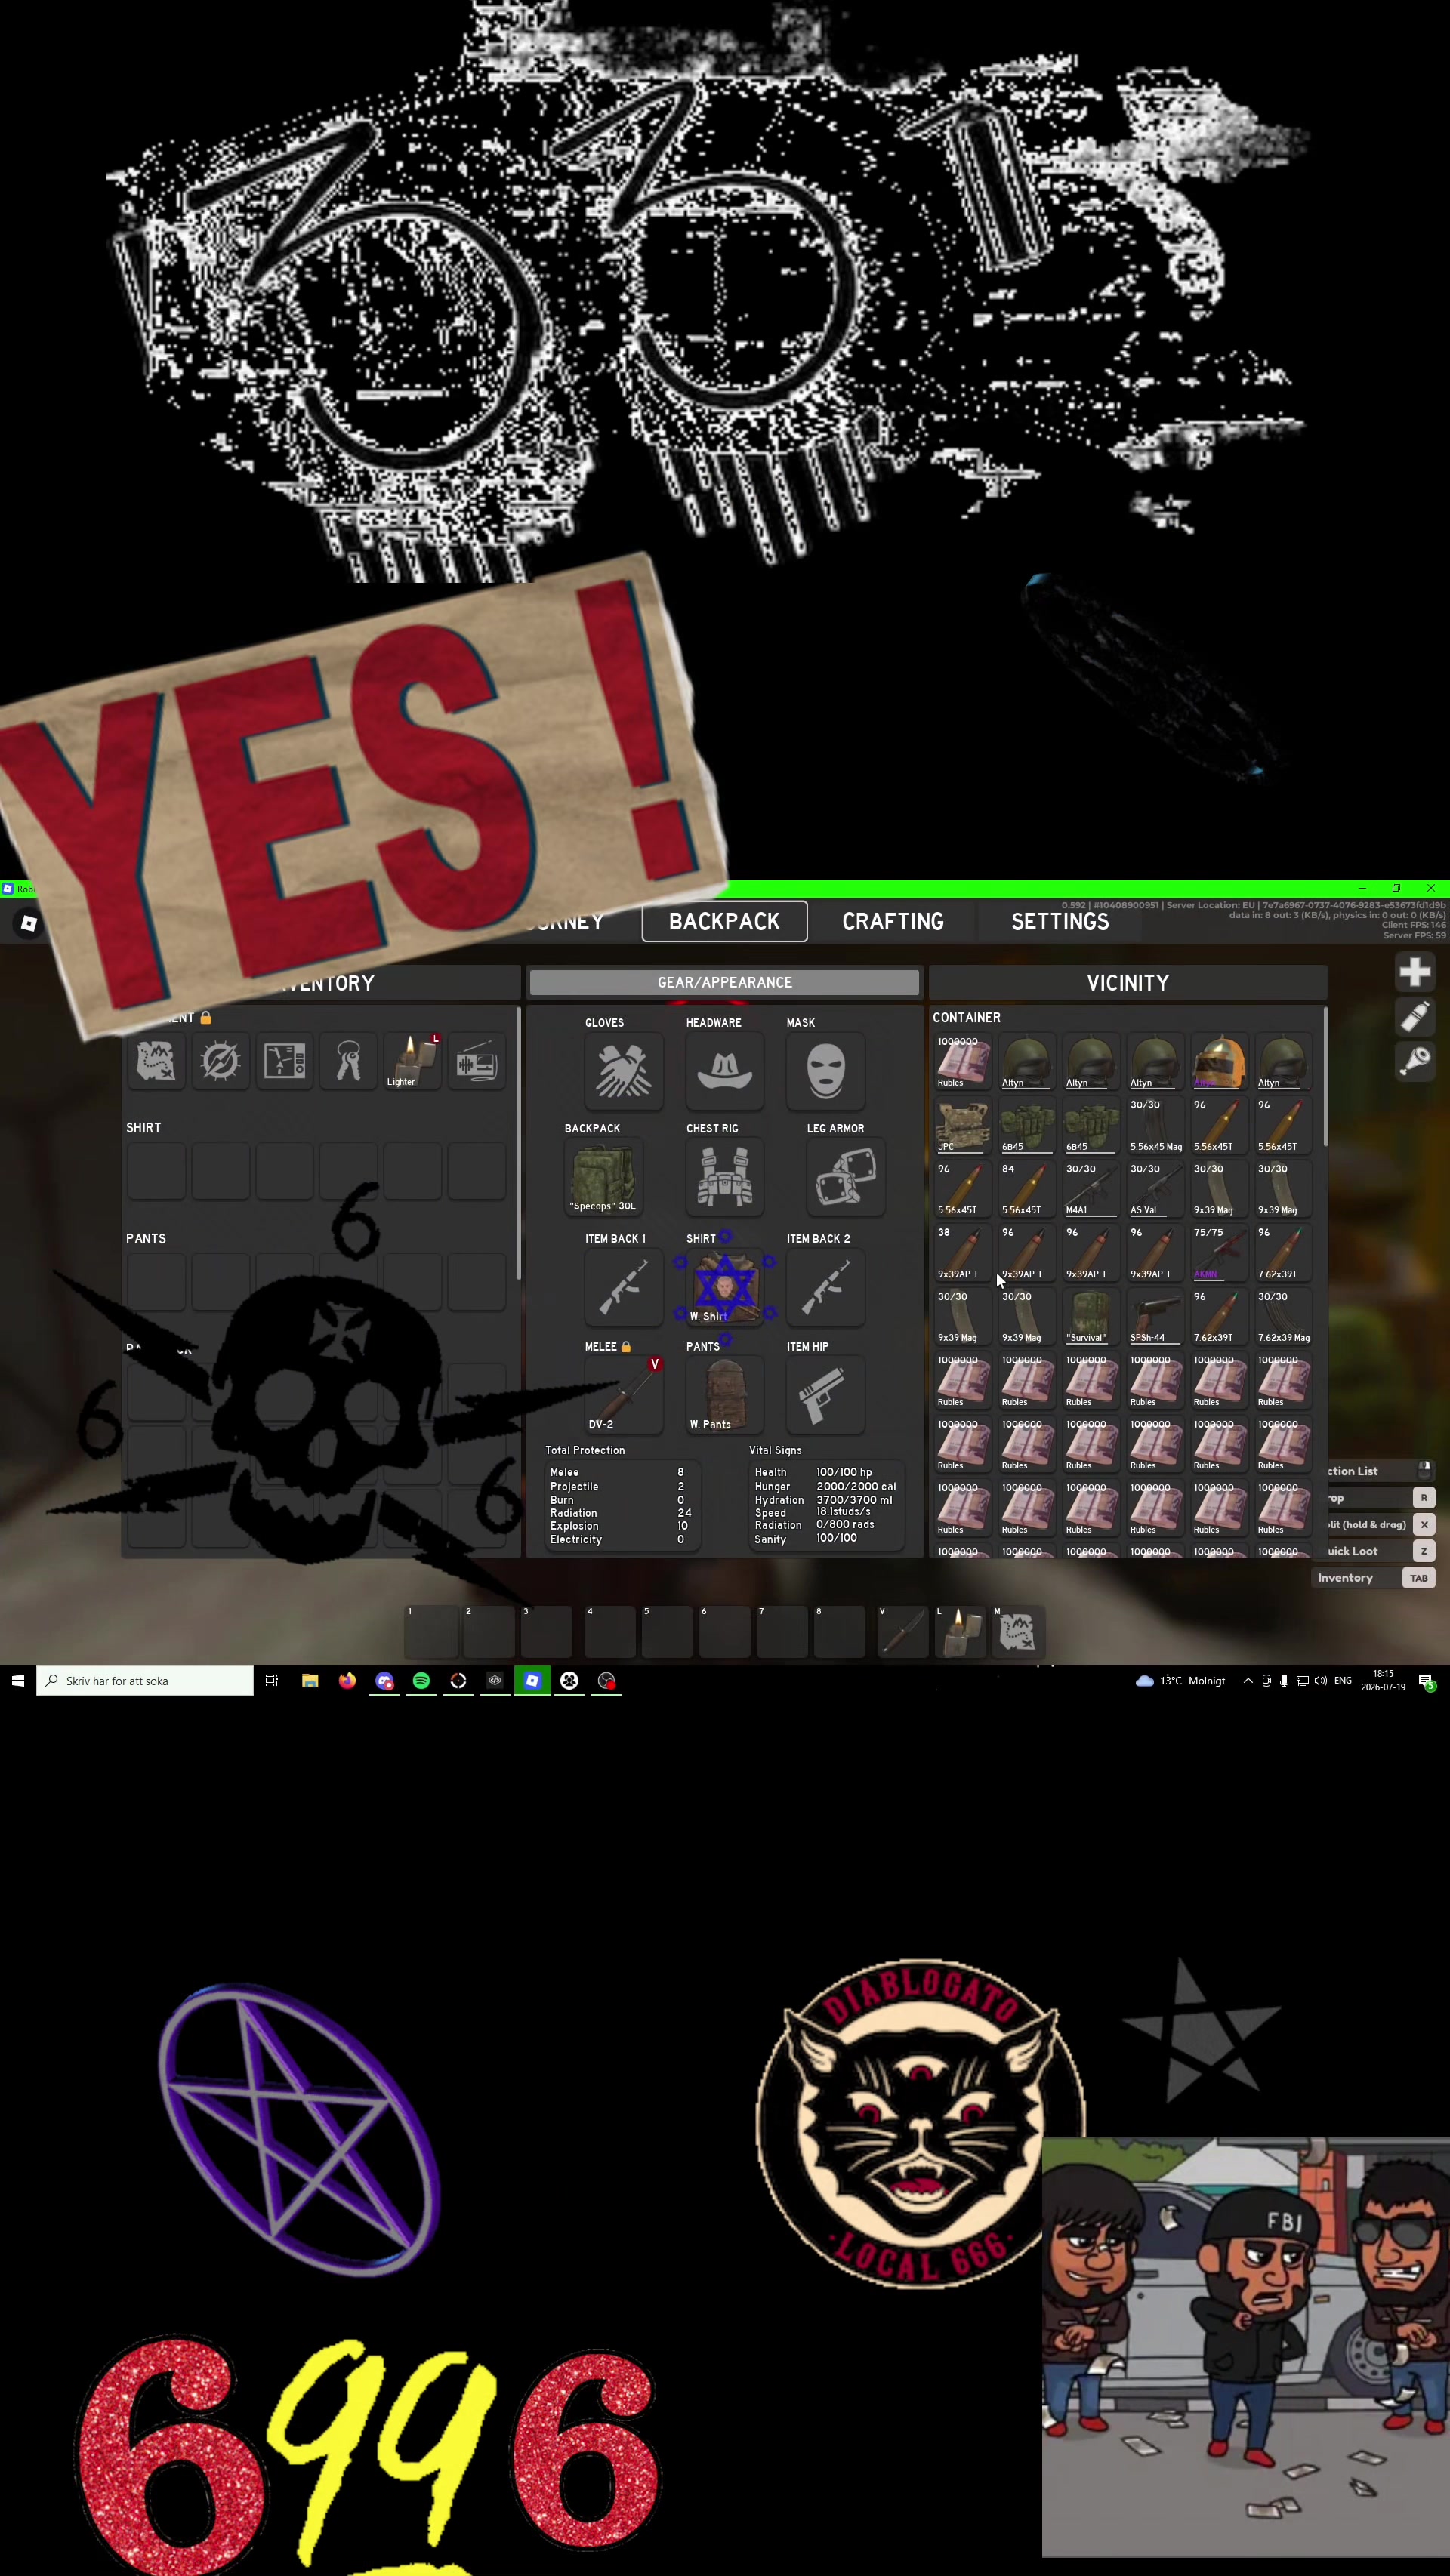1450x2576 pixels.
Task: Open the Windows Start menu
Action: [x=17, y=1681]
